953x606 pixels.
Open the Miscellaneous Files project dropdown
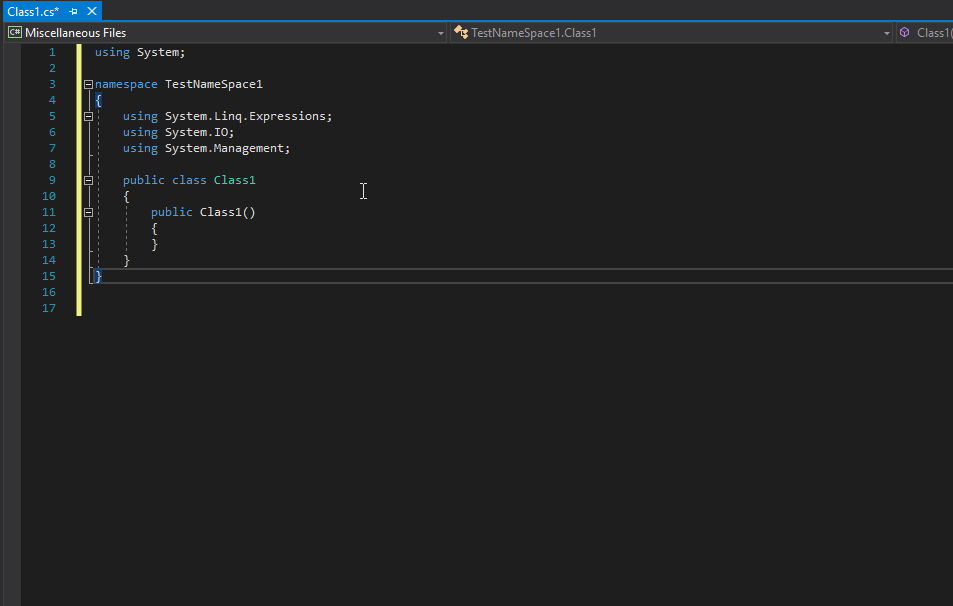[440, 32]
